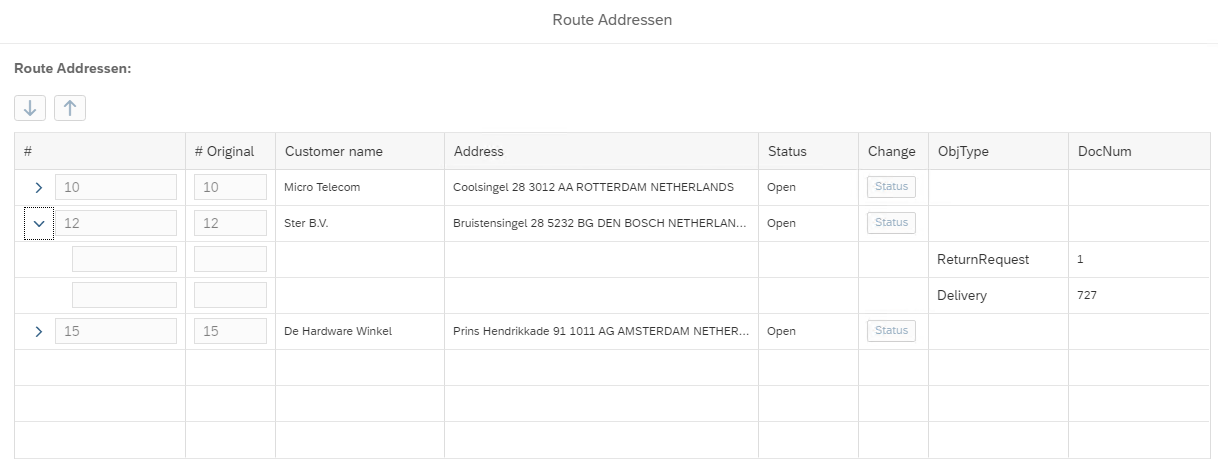Click the move up arrow icon
This screenshot has width=1218, height=467.
click(x=70, y=108)
